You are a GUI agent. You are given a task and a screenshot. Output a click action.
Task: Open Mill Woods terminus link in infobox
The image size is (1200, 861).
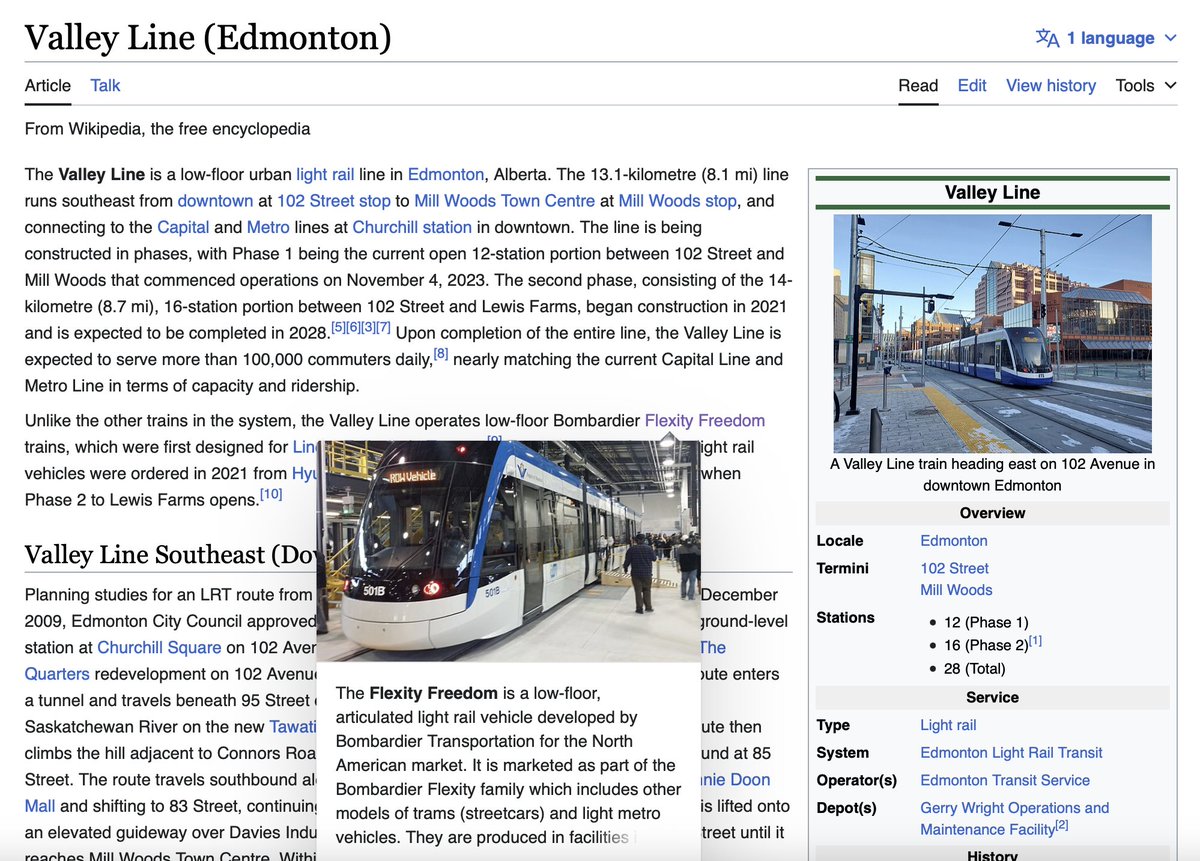point(957,590)
